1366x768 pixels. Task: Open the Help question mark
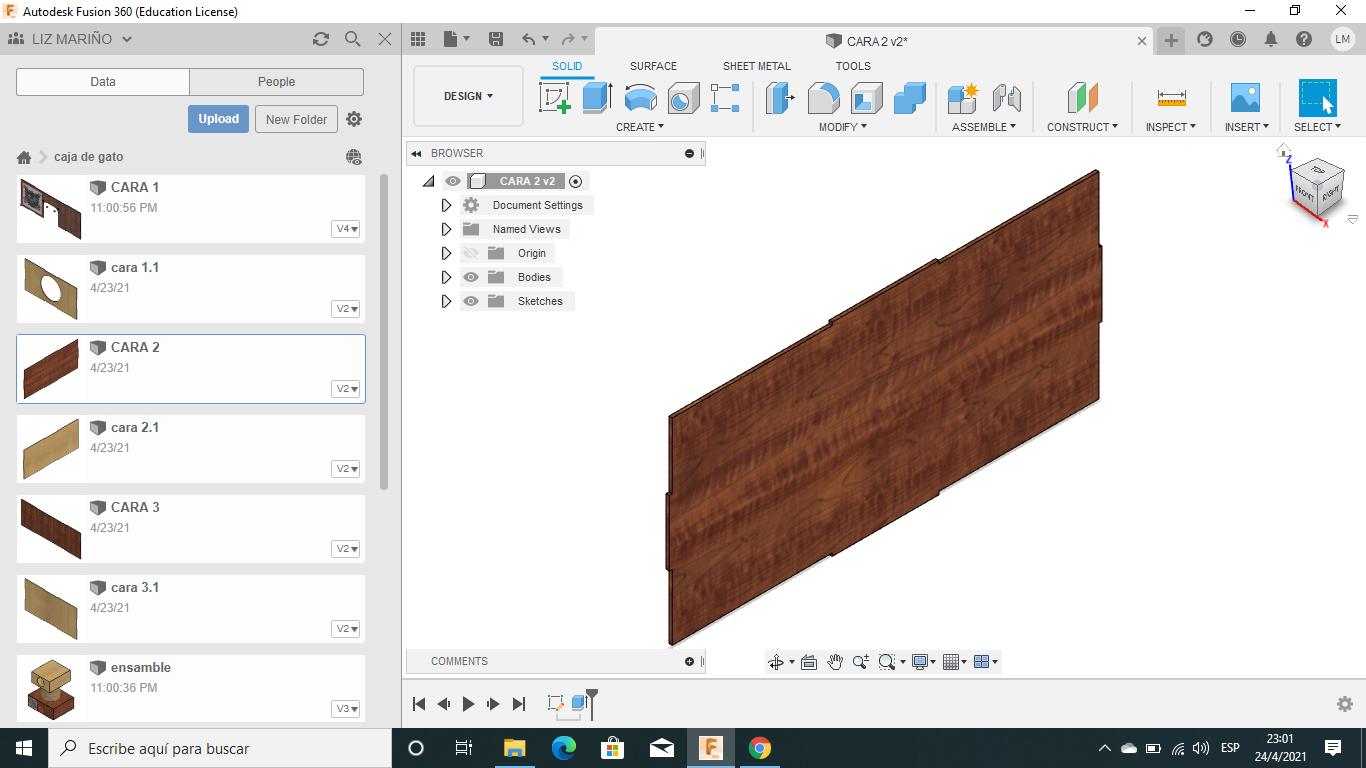(x=1304, y=39)
